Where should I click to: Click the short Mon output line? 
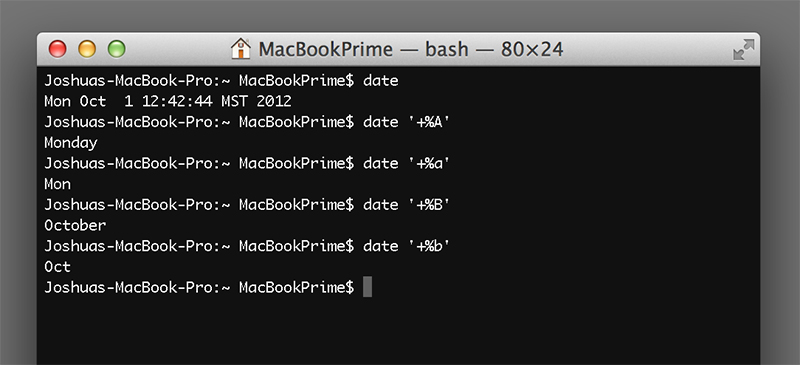point(58,184)
